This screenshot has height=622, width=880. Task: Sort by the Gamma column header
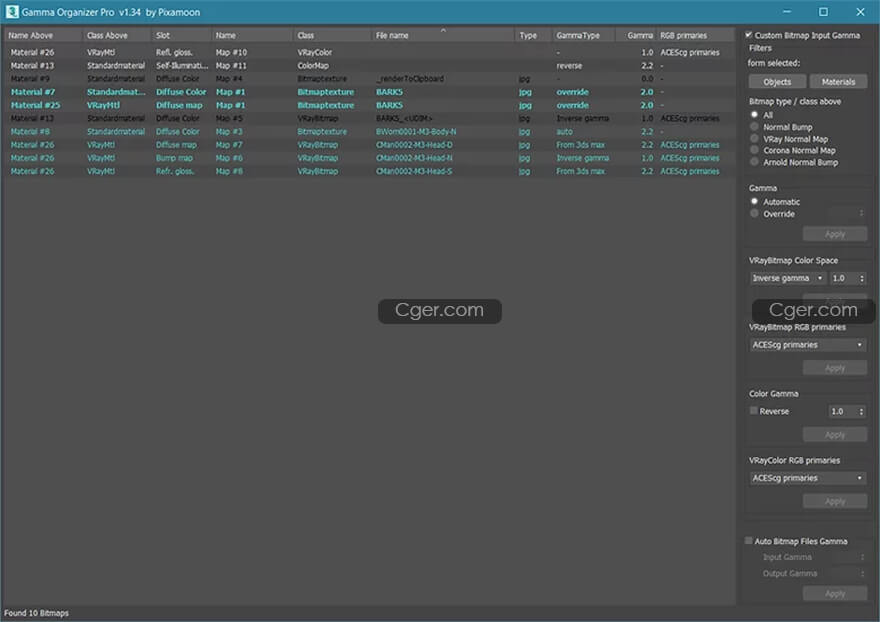click(x=636, y=35)
